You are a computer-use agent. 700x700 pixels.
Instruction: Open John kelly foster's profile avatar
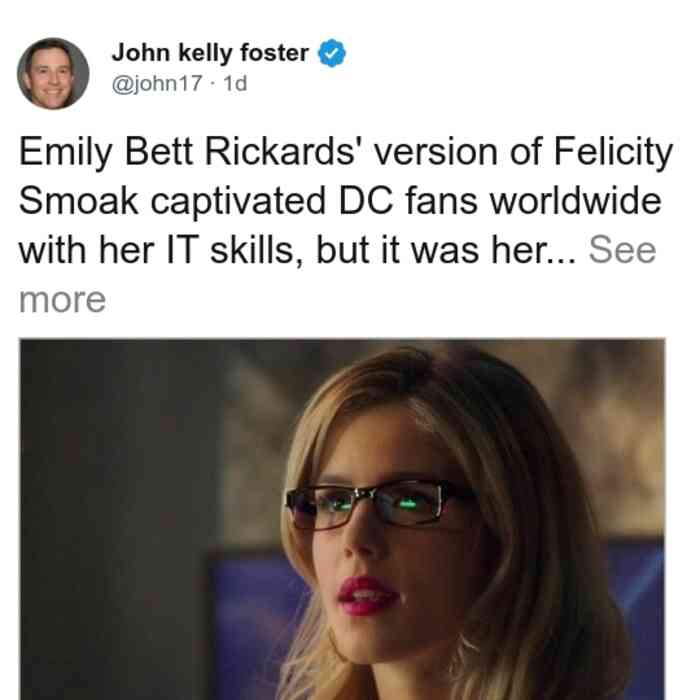[x=53, y=74]
